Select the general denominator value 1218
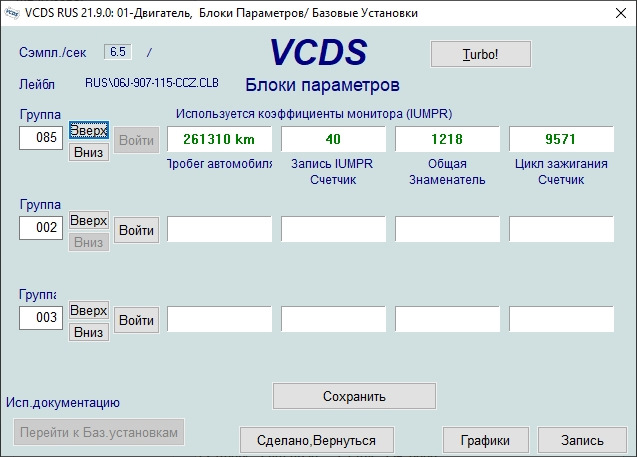 click(x=447, y=139)
